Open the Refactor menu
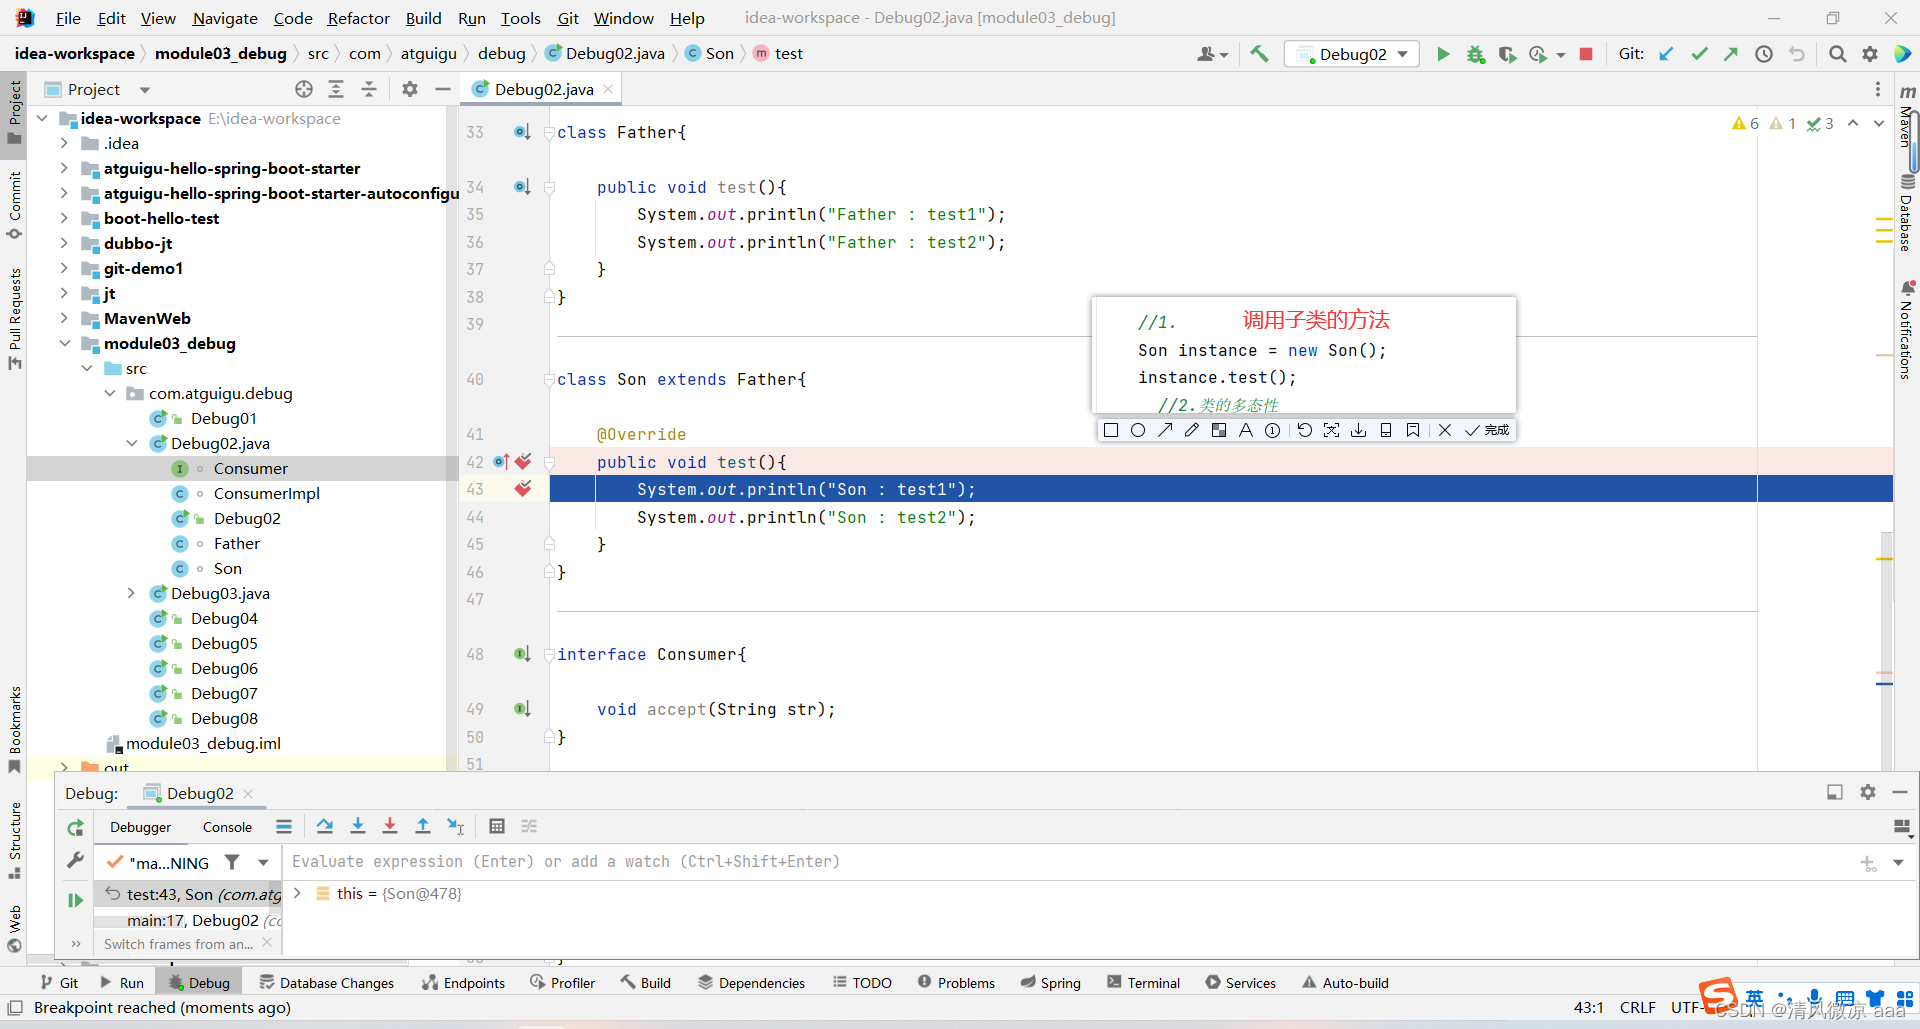 (x=358, y=18)
